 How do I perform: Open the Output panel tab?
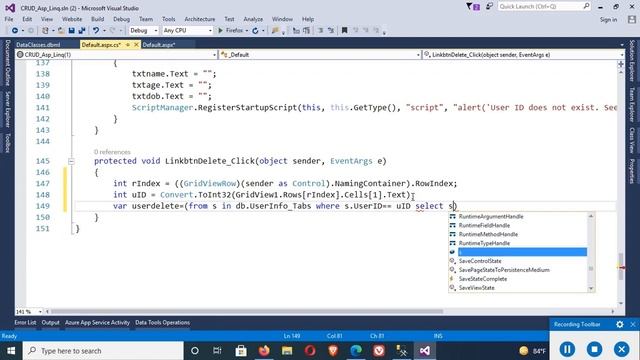(x=50, y=323)
